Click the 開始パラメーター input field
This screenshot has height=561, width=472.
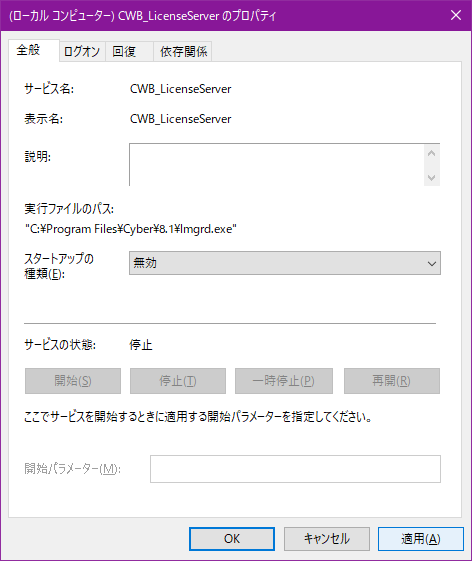tap(295, 469)
